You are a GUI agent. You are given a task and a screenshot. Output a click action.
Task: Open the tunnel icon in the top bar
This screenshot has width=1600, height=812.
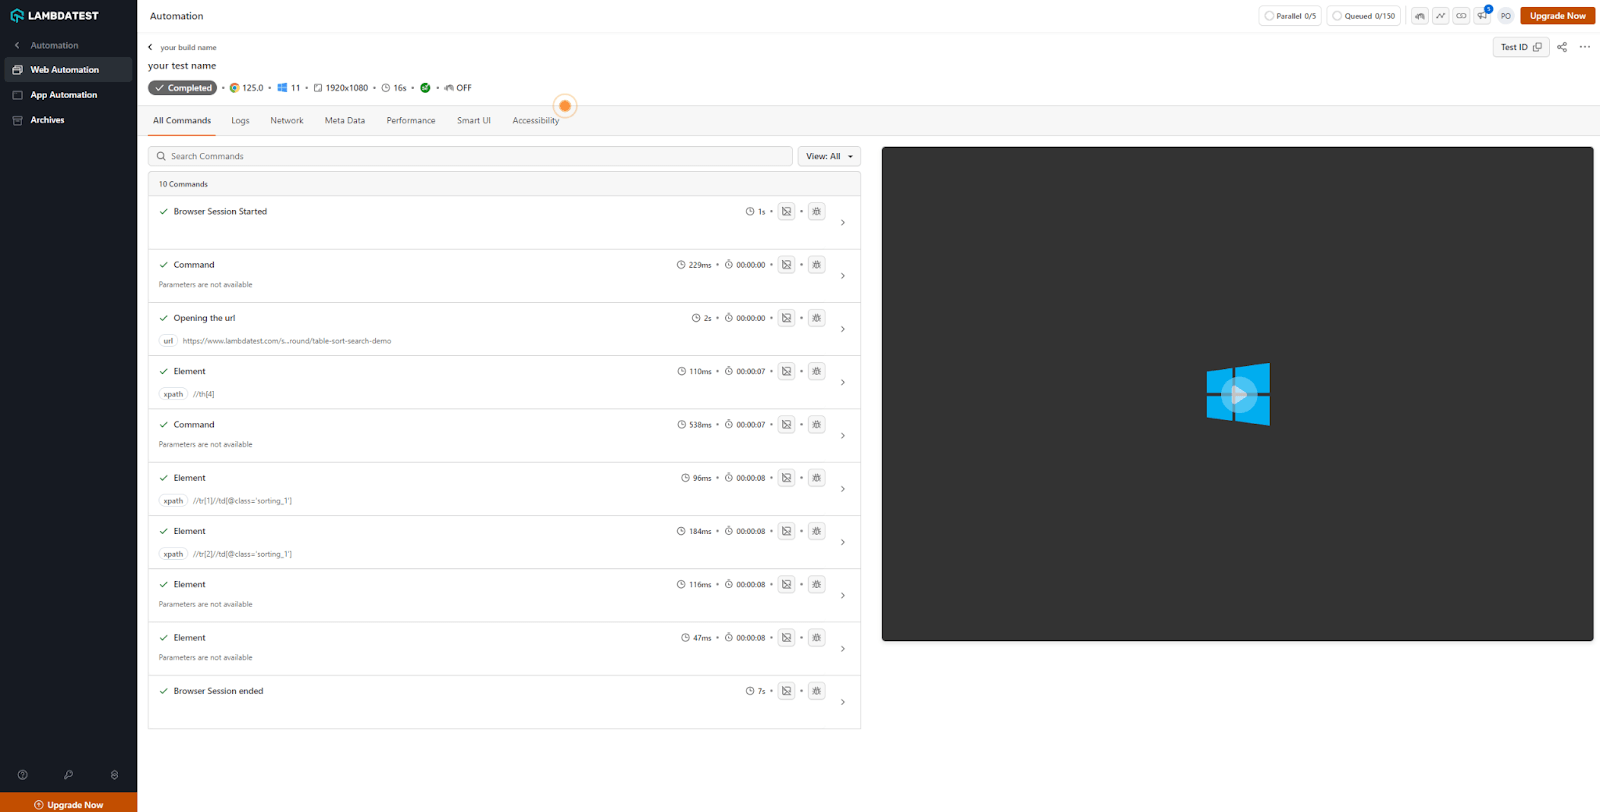(1419, 16)
